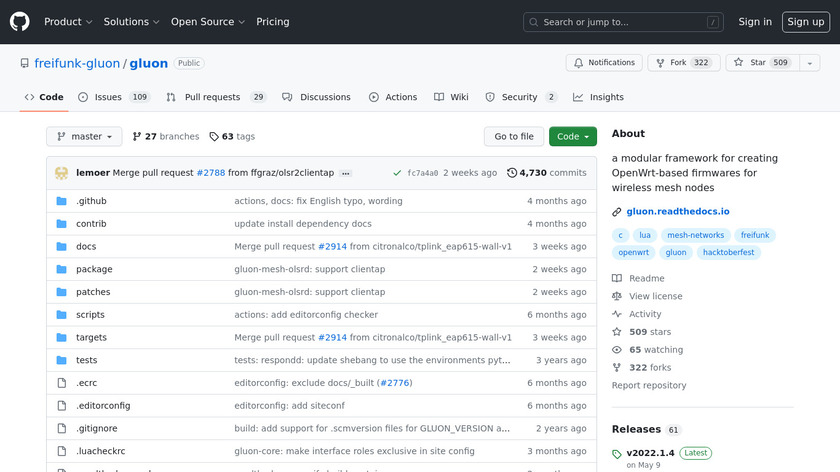840x472 pixels.
Task: Click the Notifications bell button
Action: click(x=604, y=62)
